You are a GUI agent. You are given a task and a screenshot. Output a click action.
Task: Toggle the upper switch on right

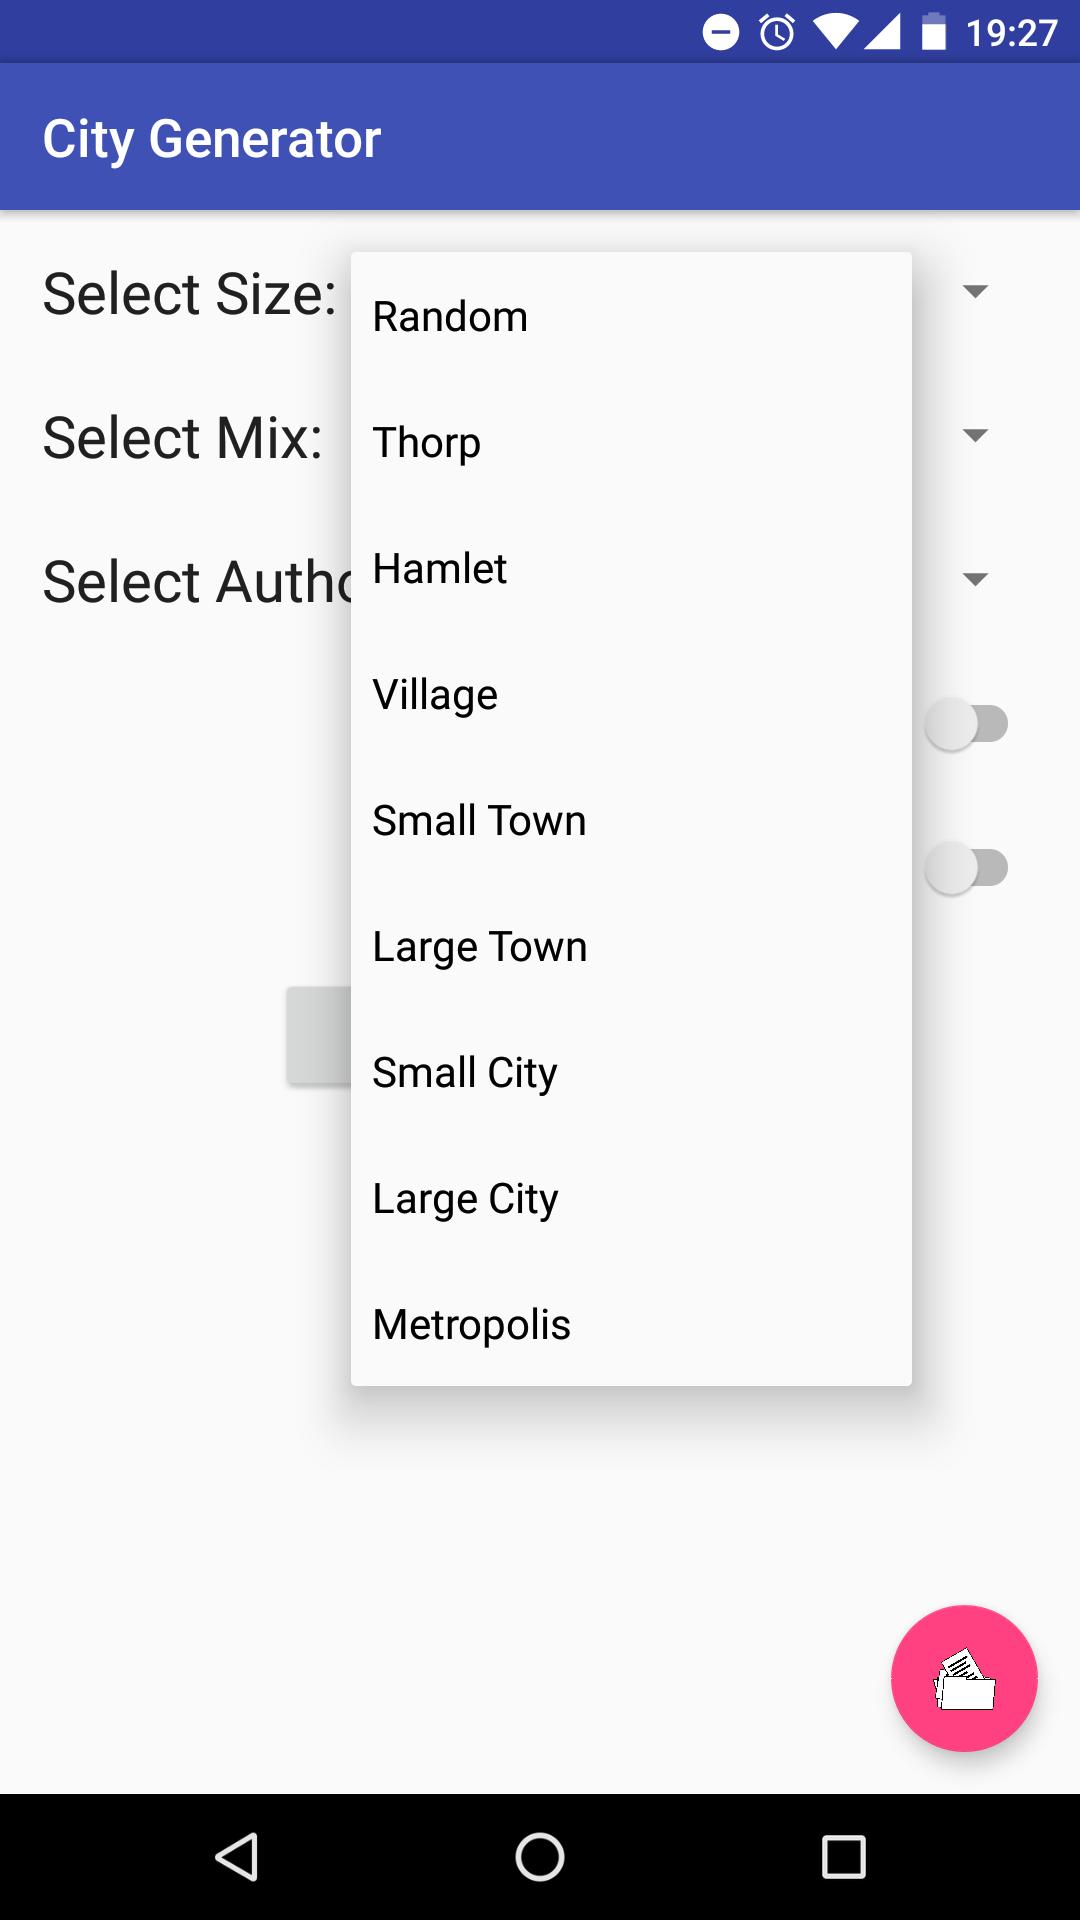(x=966, y=724)
